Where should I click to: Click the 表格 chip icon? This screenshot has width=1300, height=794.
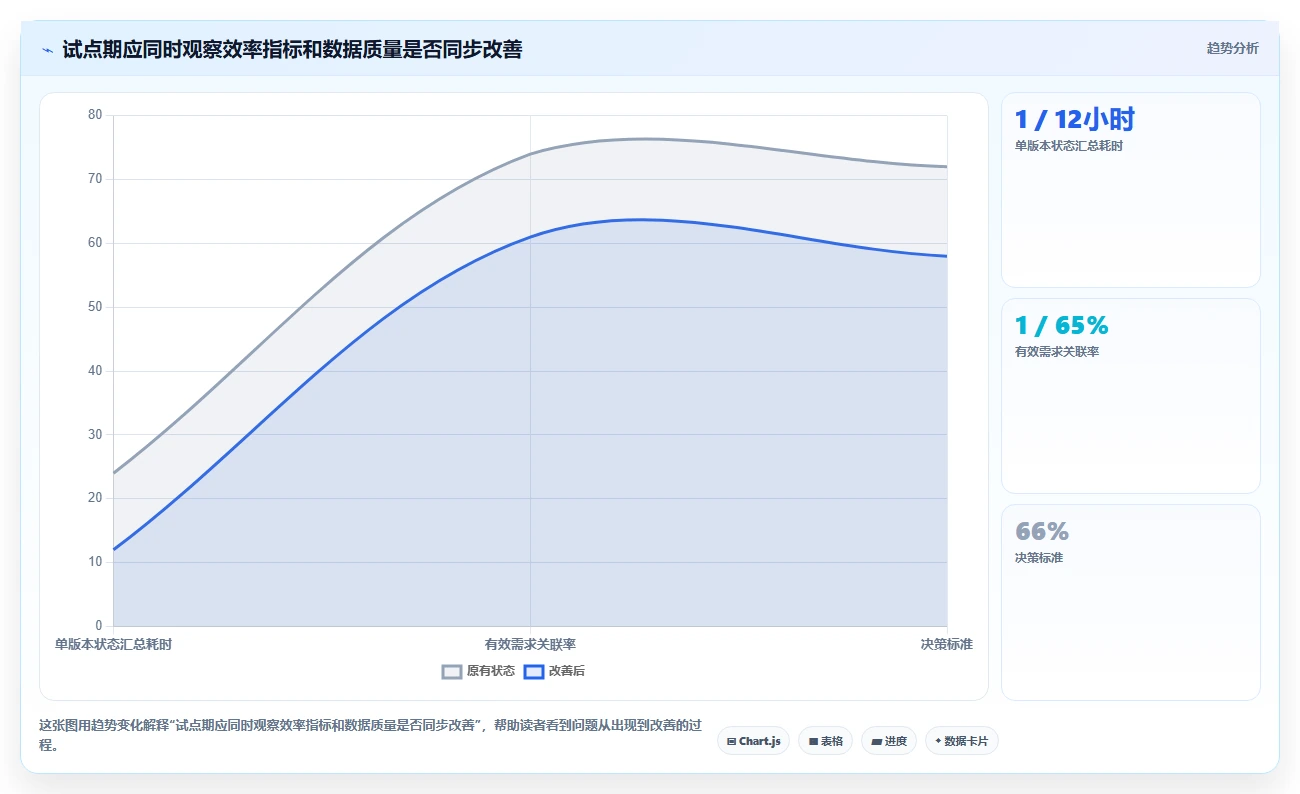click(813, 741)
